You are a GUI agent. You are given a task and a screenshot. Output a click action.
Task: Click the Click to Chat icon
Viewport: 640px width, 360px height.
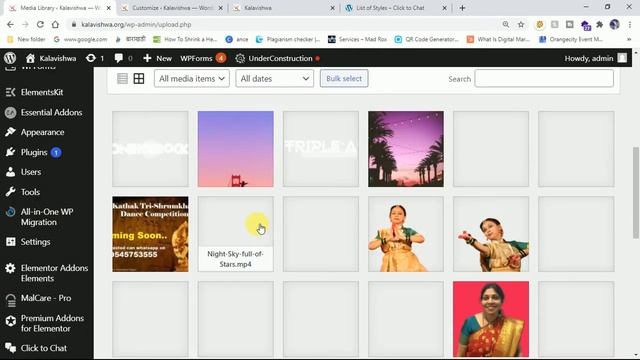pos(11,348)
